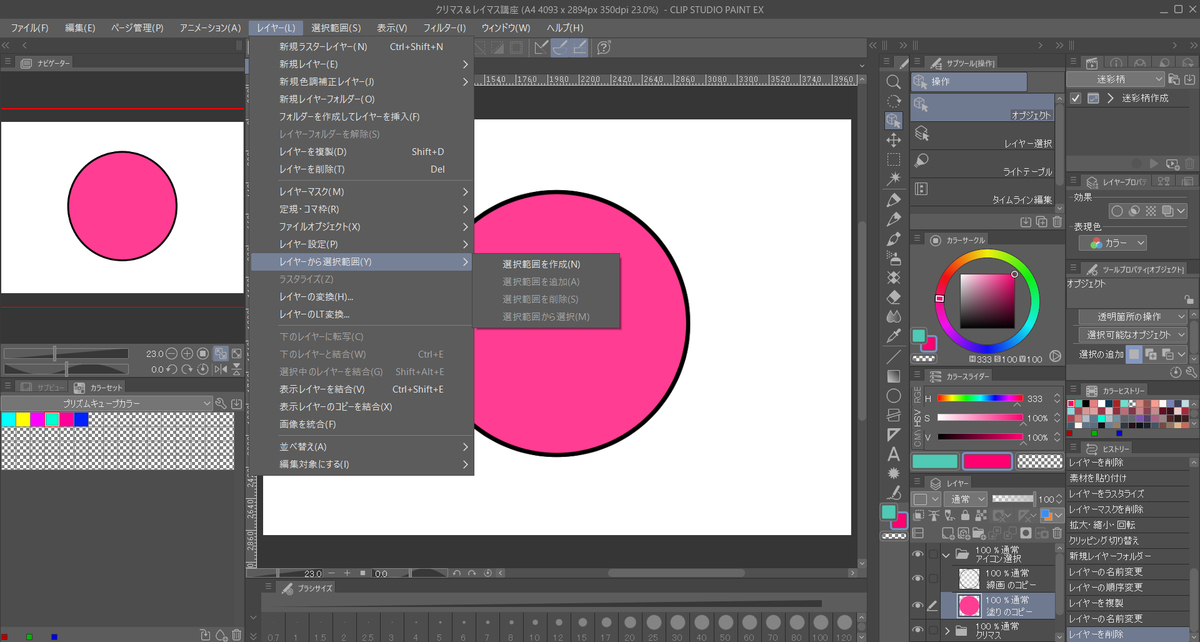Open the 透明箇所の操作 dropdown
Screen dimensions: 1200x642
click(x=1132, y=316)
